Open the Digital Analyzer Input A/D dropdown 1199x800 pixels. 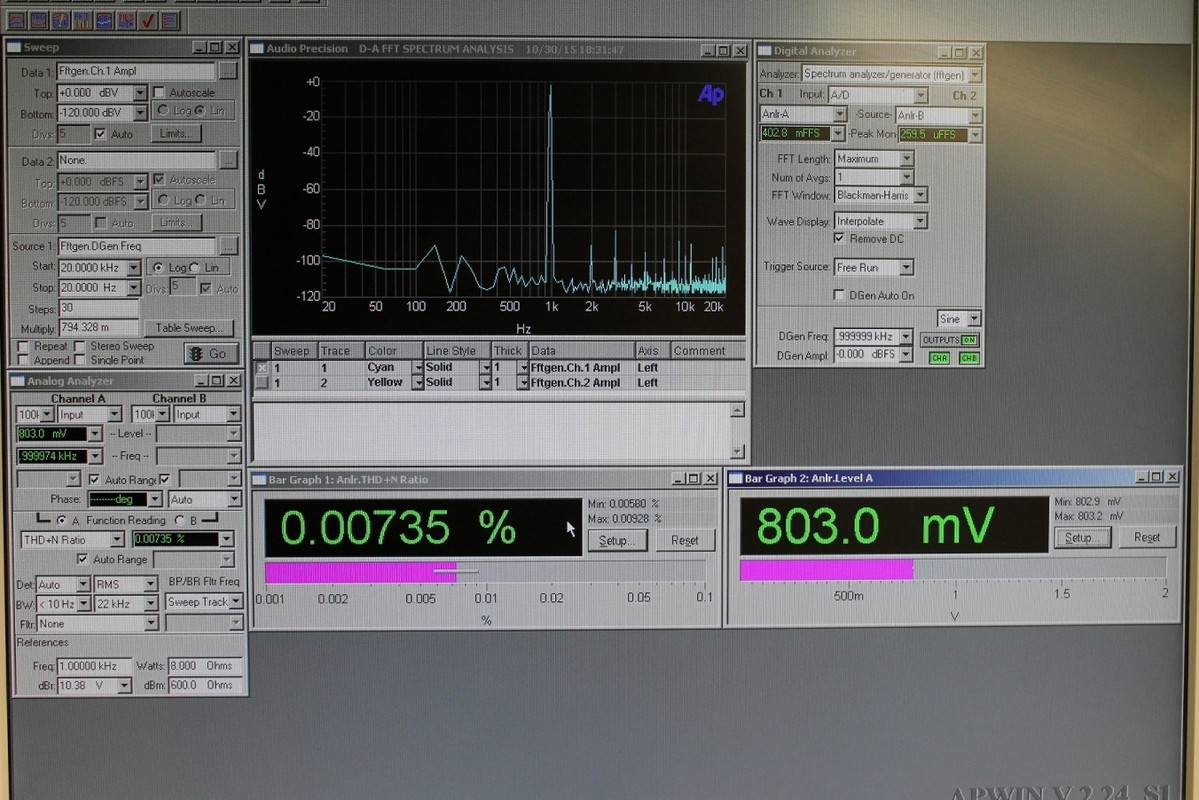[921, 95]
